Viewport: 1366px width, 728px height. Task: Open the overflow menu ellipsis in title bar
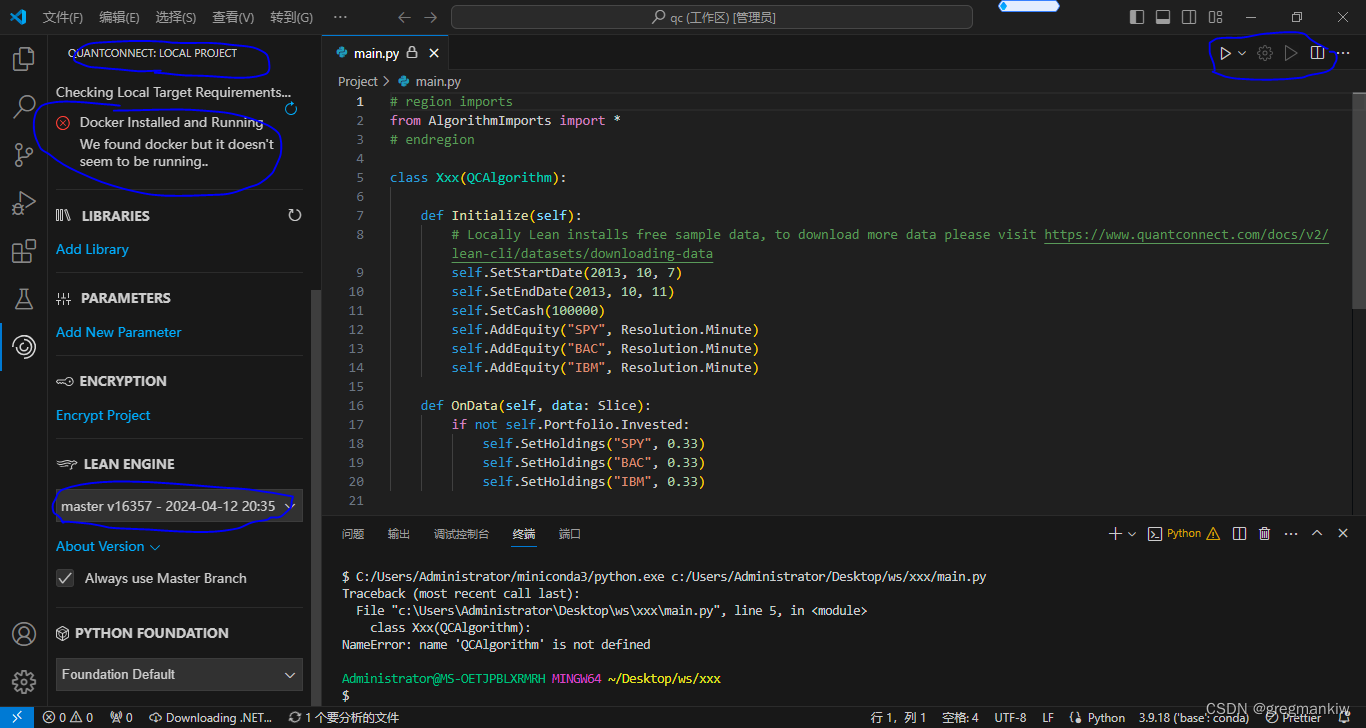tap(340, 17)
